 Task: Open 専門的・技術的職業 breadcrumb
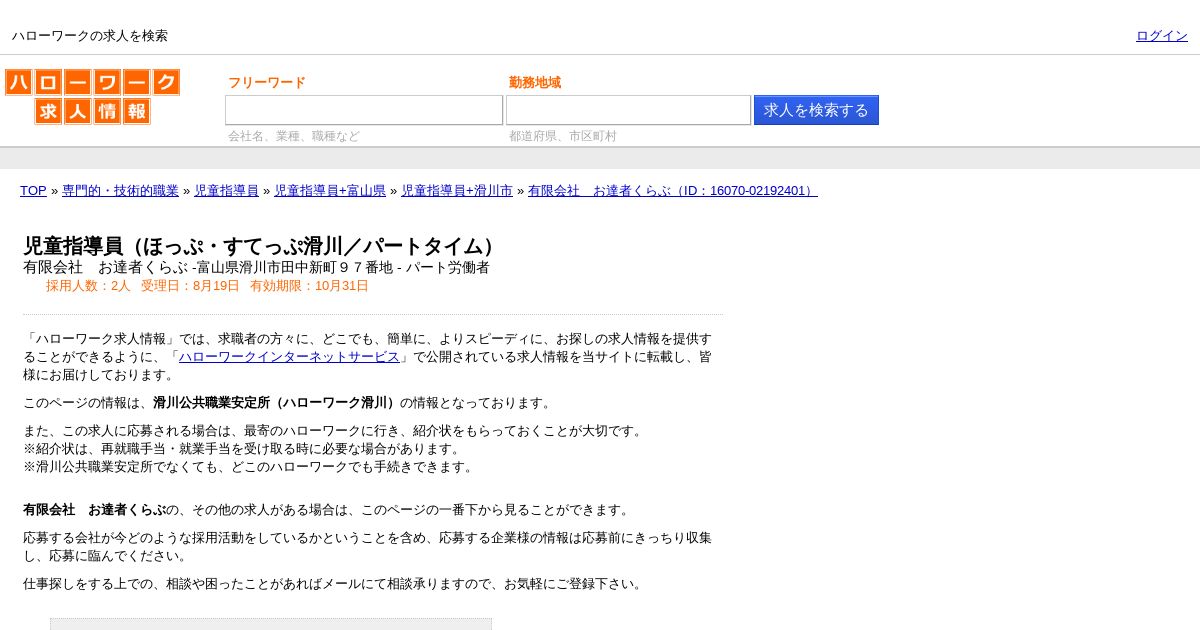click(120, 191)
